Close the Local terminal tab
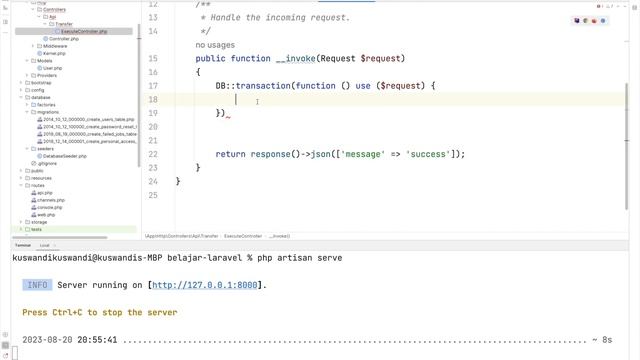Viewport: 640px width, 360px height. [55, 245]
